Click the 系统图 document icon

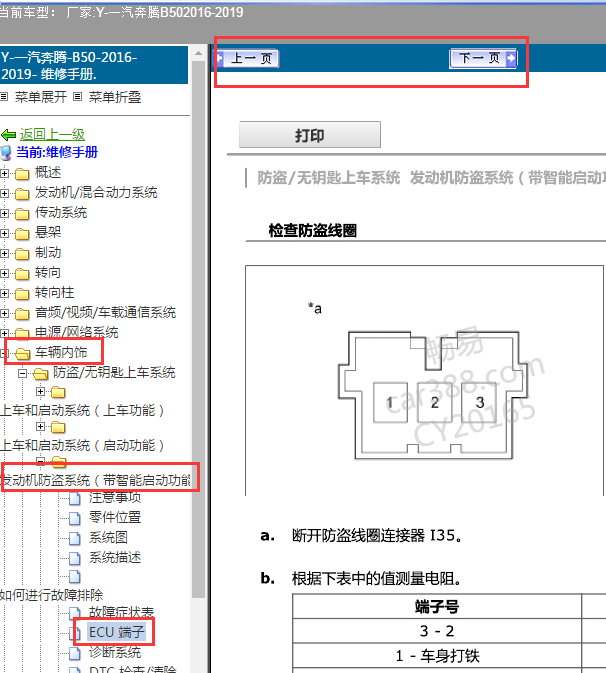pos(75,538)
